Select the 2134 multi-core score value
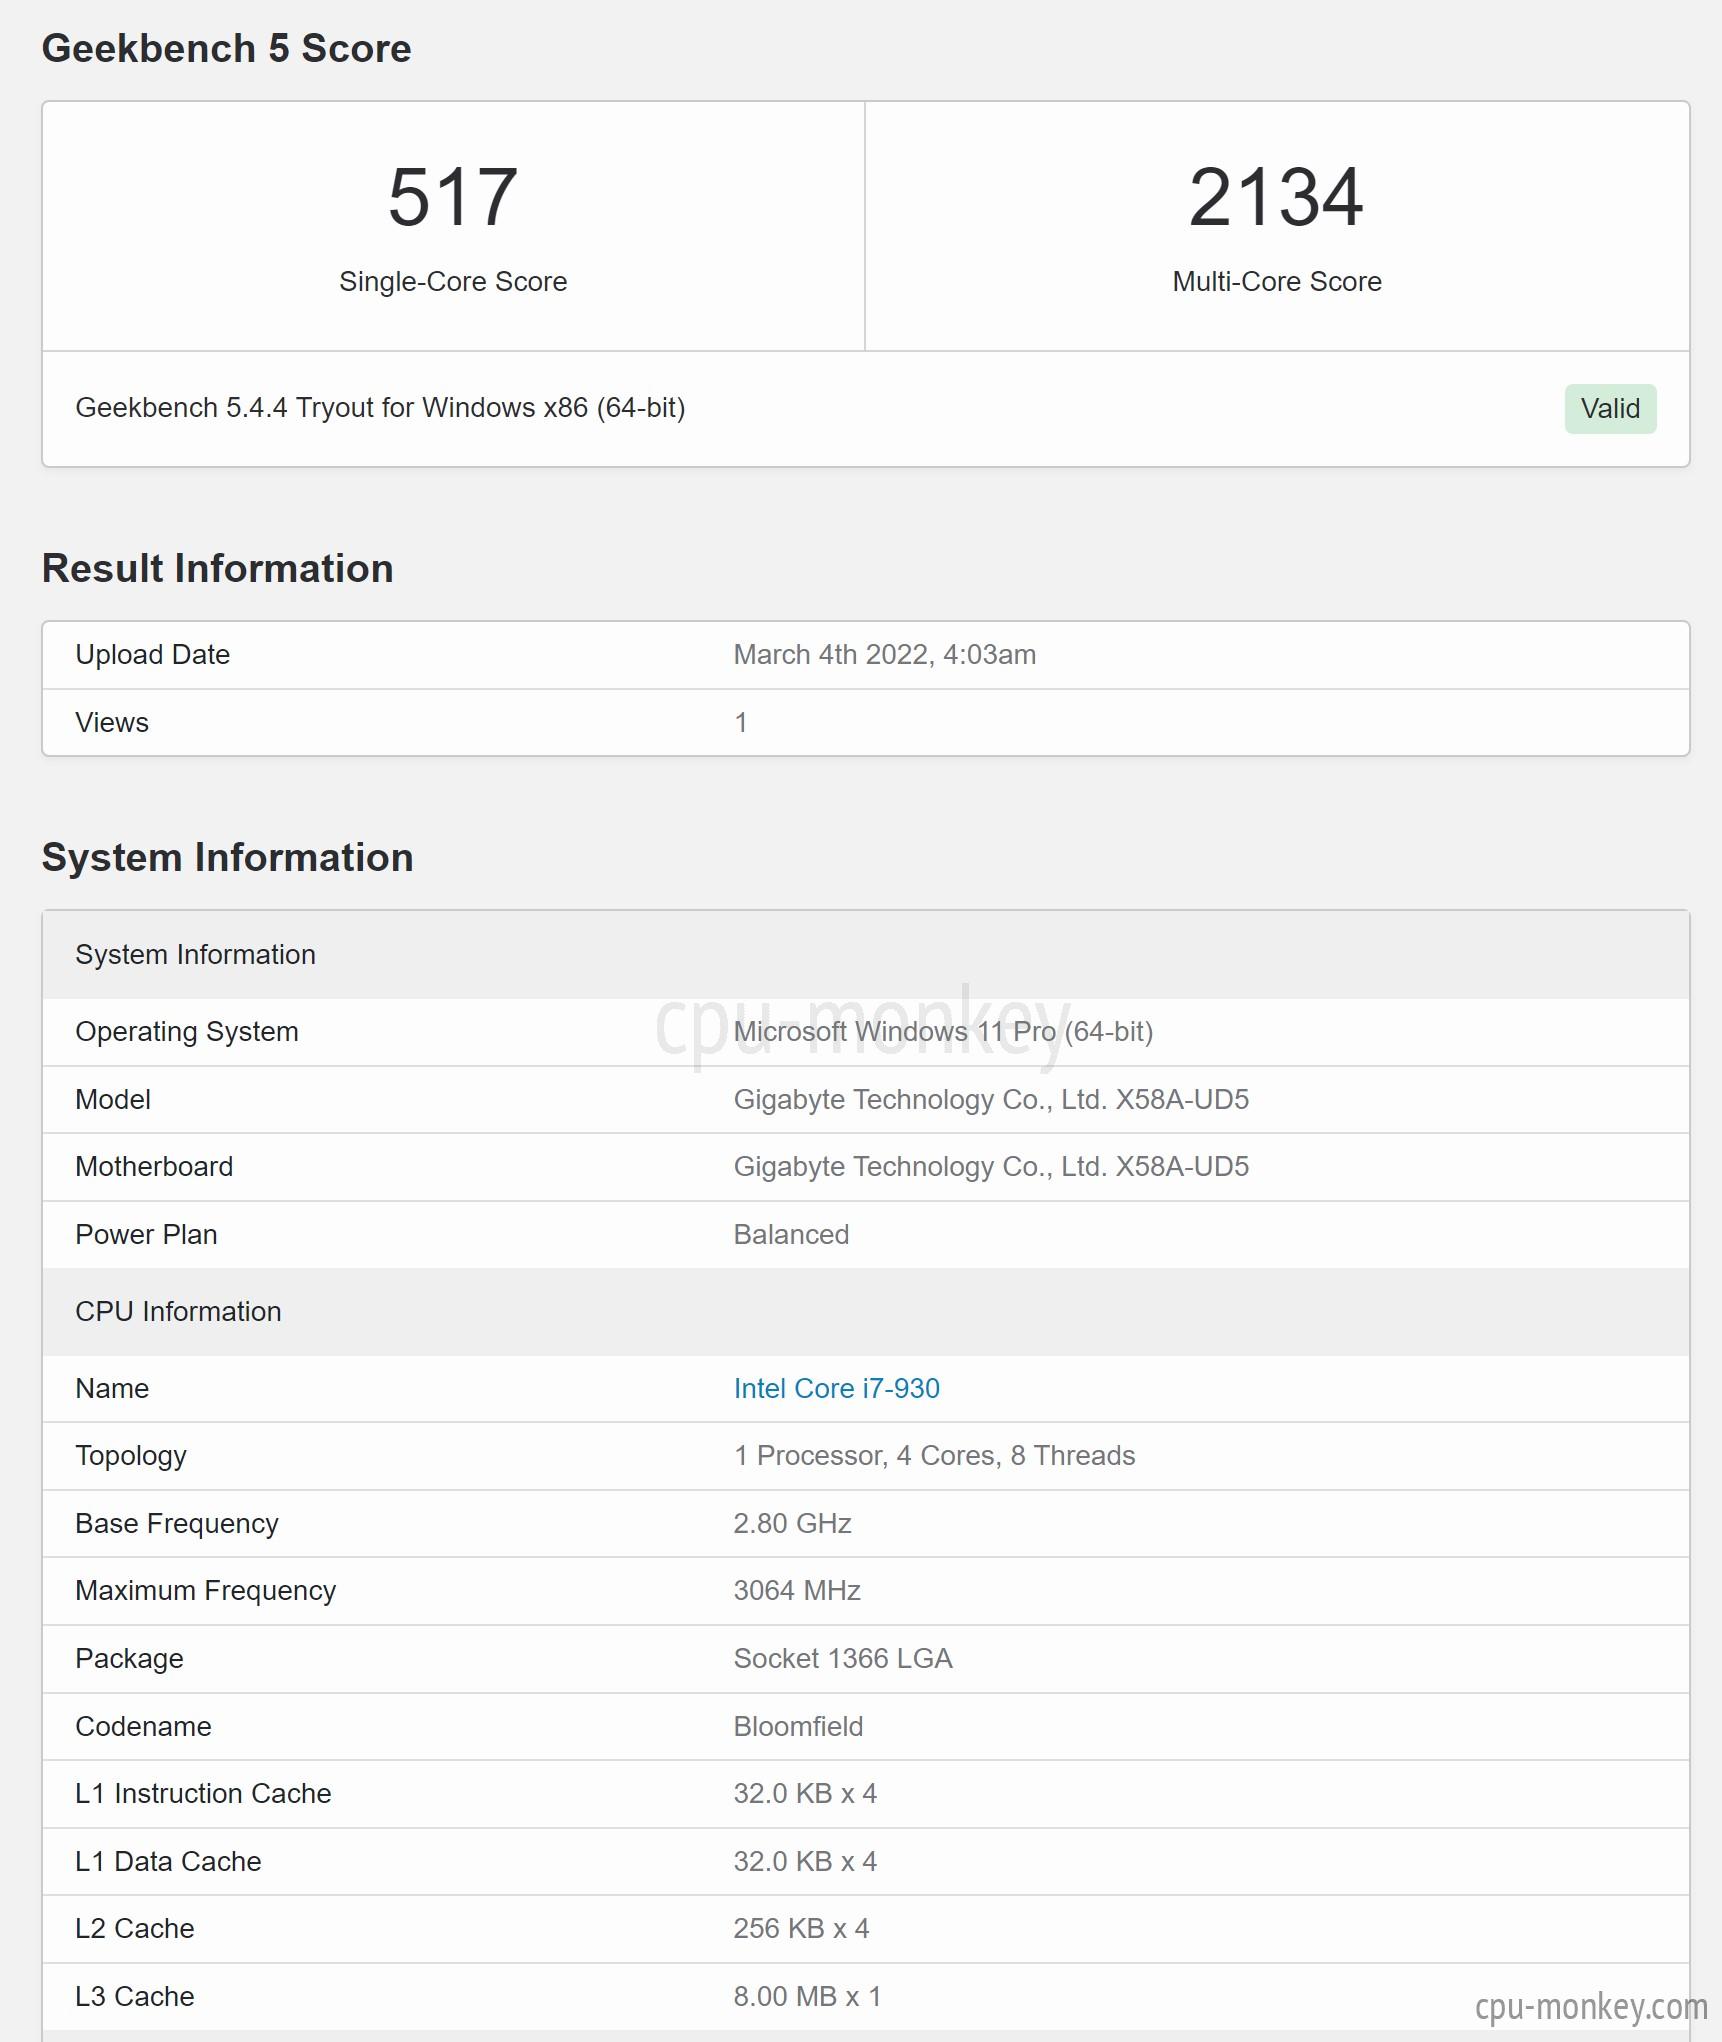Screen dimensions: 1722x2042 [1276, 197]
